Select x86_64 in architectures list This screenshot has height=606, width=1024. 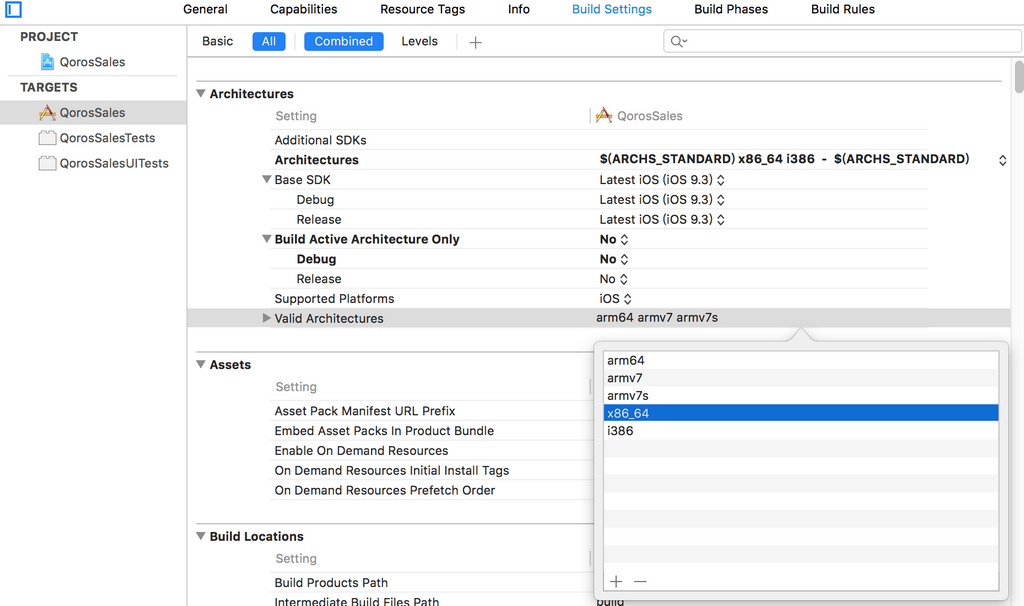coord(801,413)
